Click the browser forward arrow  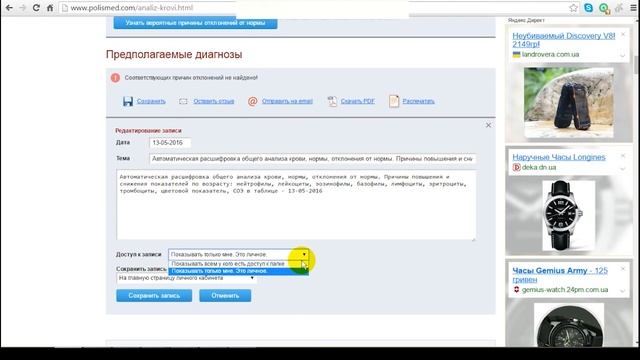click(x=22, y=8)
